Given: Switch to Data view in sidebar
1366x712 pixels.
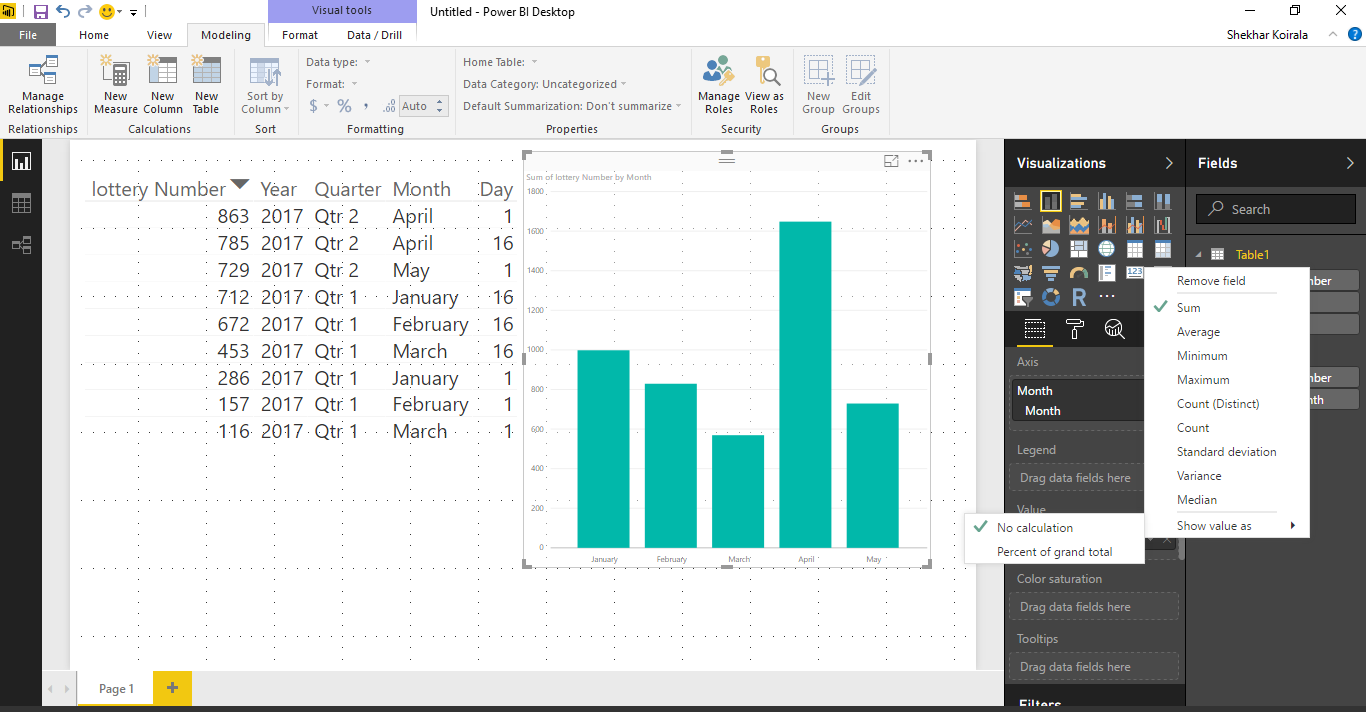Looking at the screenshot, I should click(x=21, y=203).
